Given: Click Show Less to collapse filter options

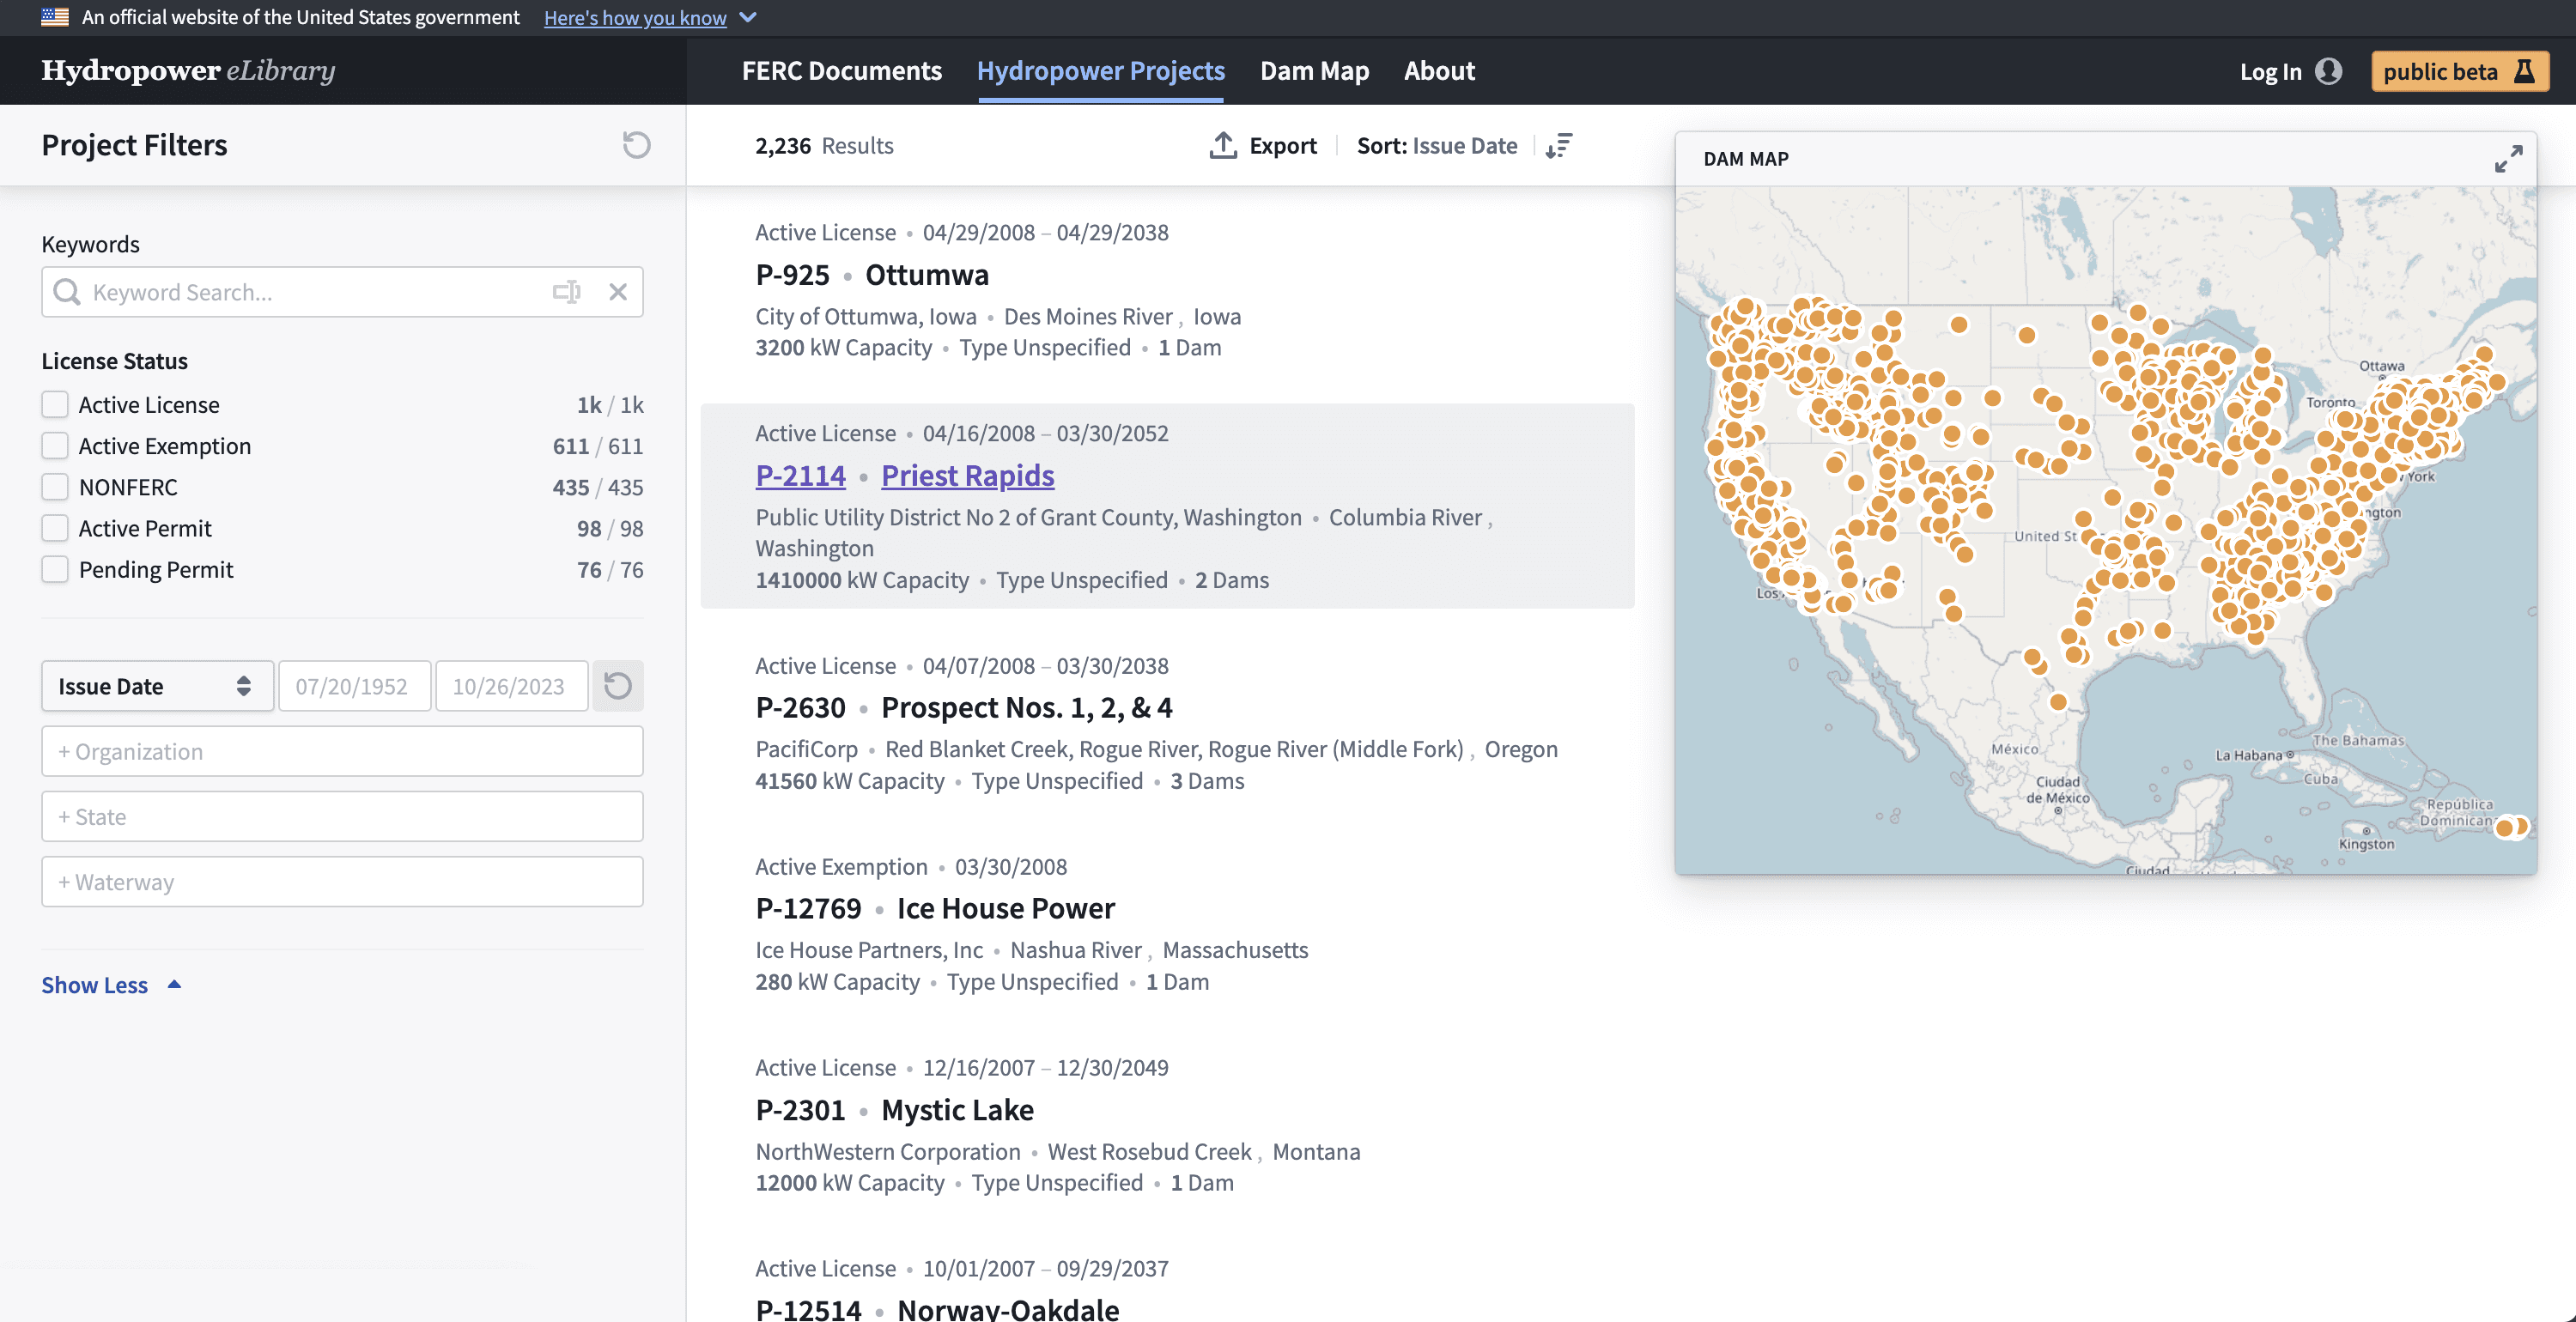Looking at the screenshot, I should point(94,981).
